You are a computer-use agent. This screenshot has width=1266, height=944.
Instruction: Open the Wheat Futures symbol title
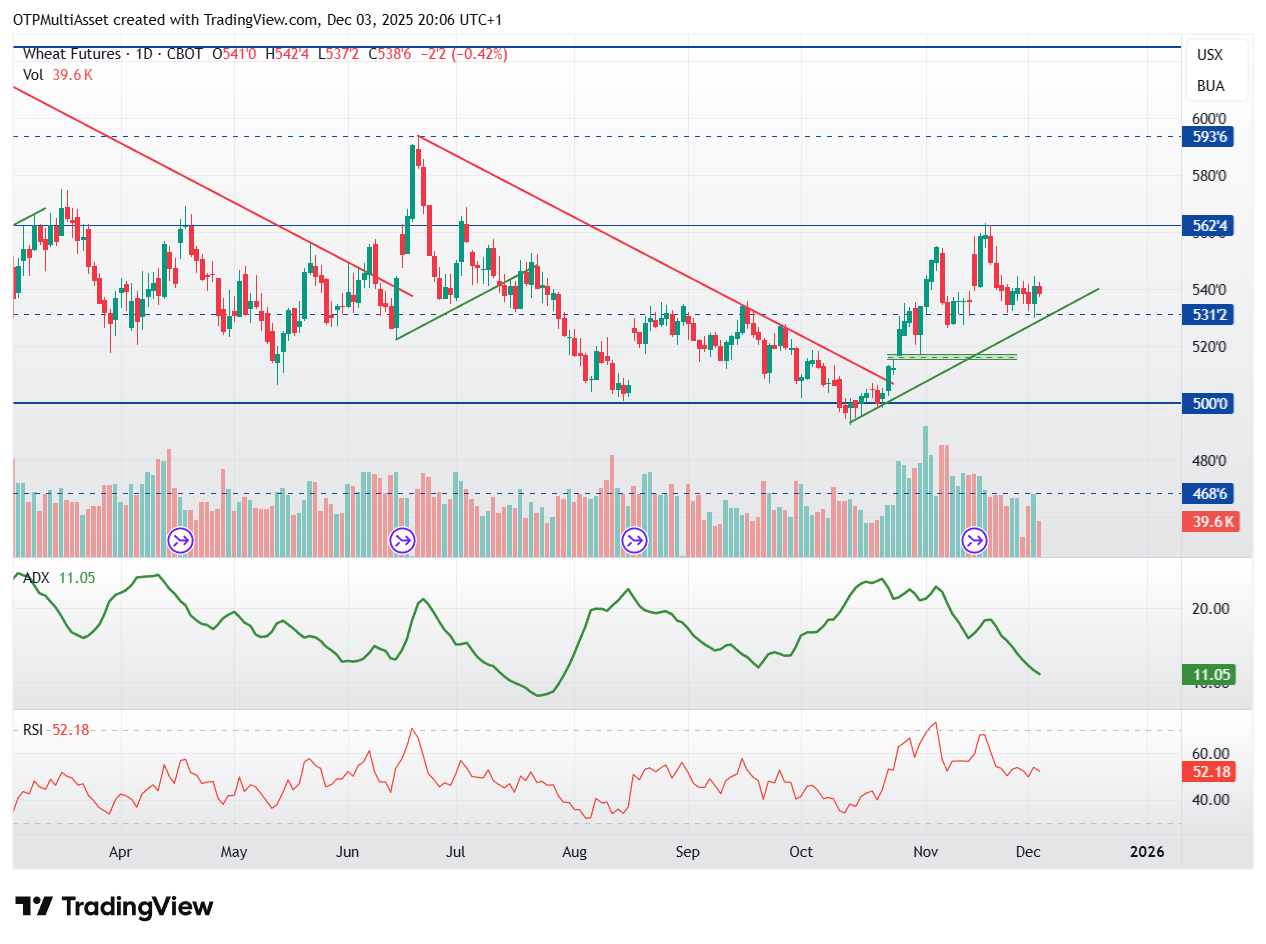tap(72, 54)
